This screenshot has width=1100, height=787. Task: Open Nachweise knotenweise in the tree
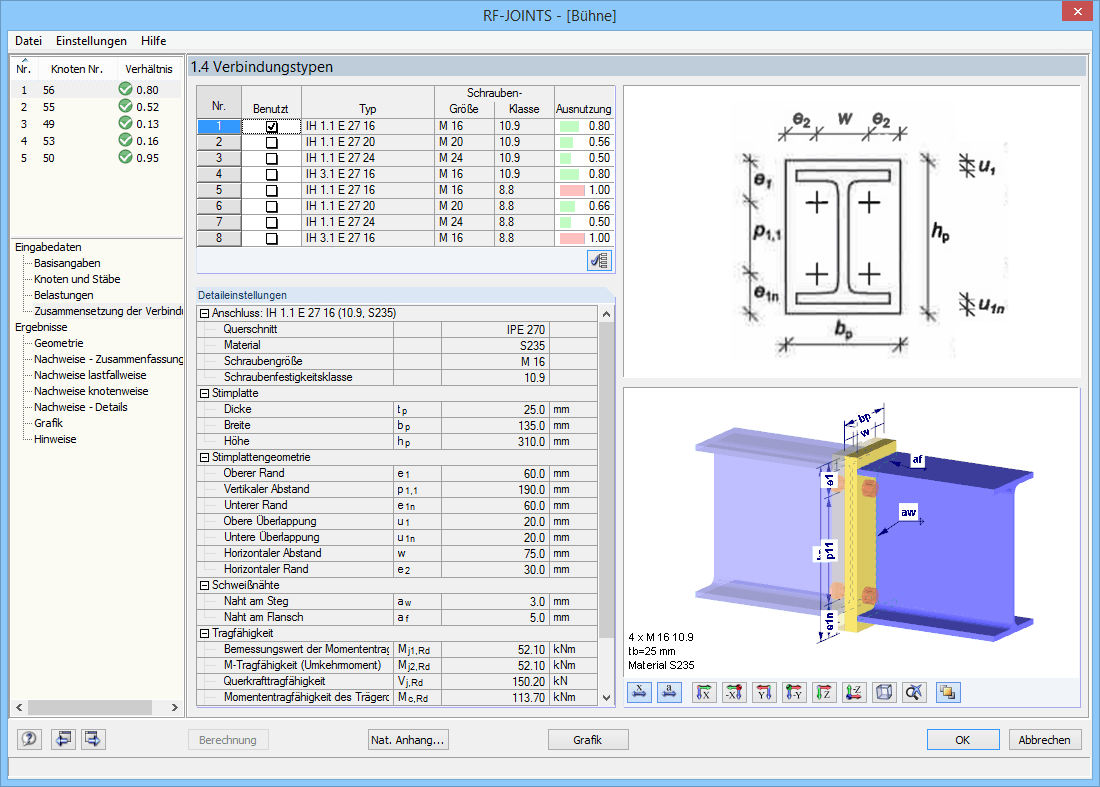[x=91, y=391]
